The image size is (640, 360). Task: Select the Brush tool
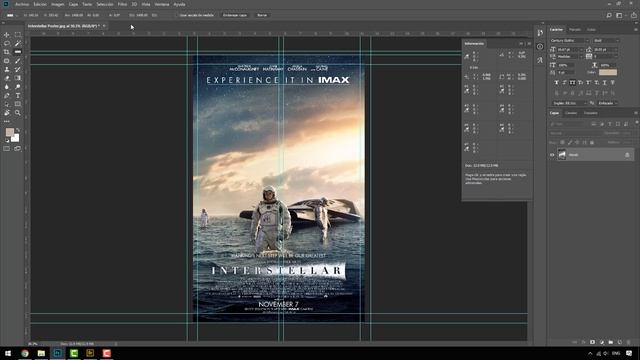18,61
